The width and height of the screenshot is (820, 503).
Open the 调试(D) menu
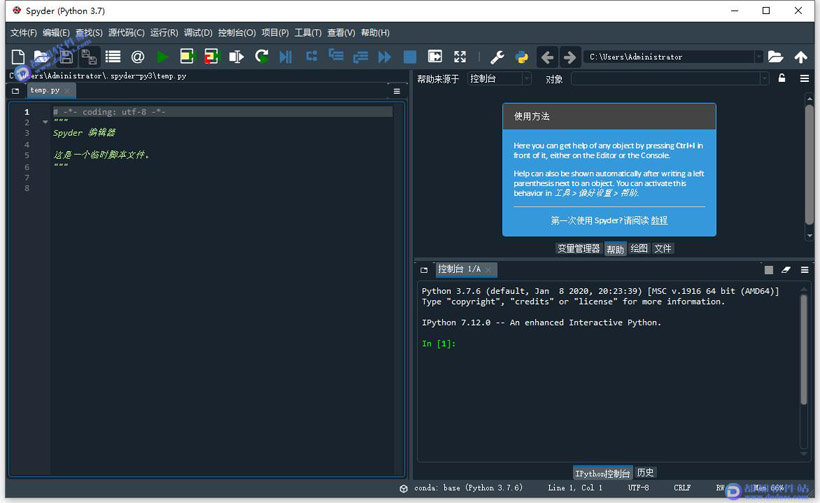coord(198,32)
